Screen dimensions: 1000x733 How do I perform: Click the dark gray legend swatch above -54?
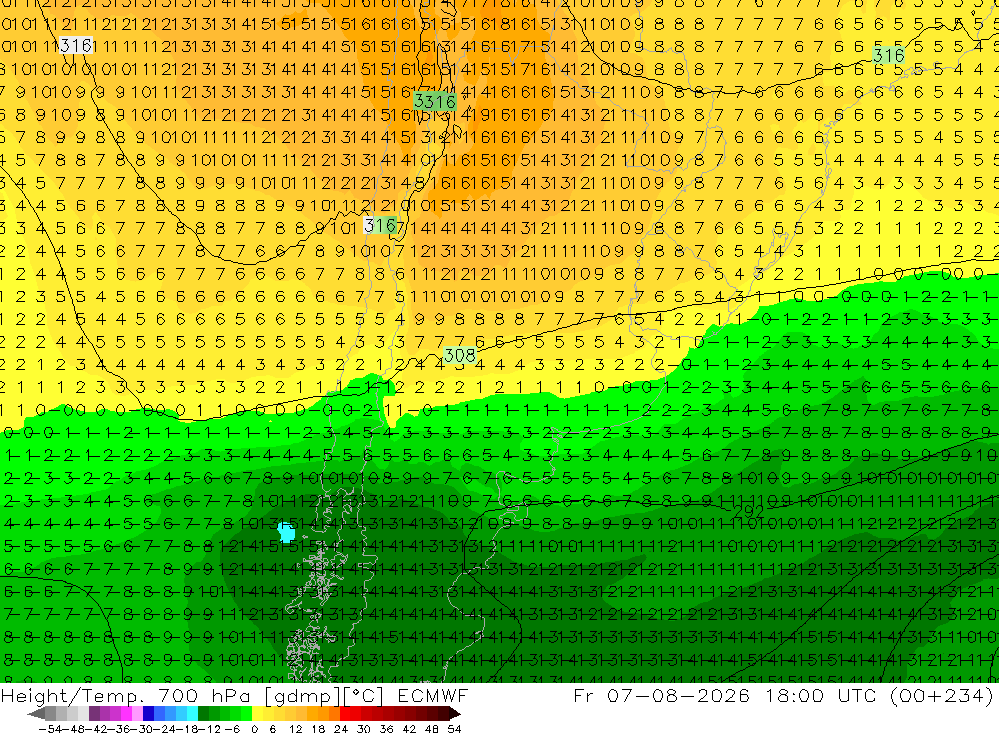50,714
